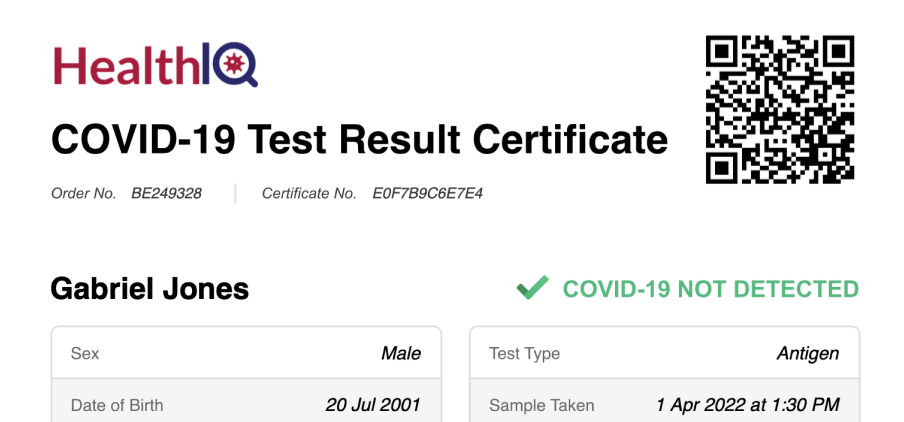904x422 pixels.
Task: Select the COVID-19 Test Result Certificate heading
Action: click(360, 140)
